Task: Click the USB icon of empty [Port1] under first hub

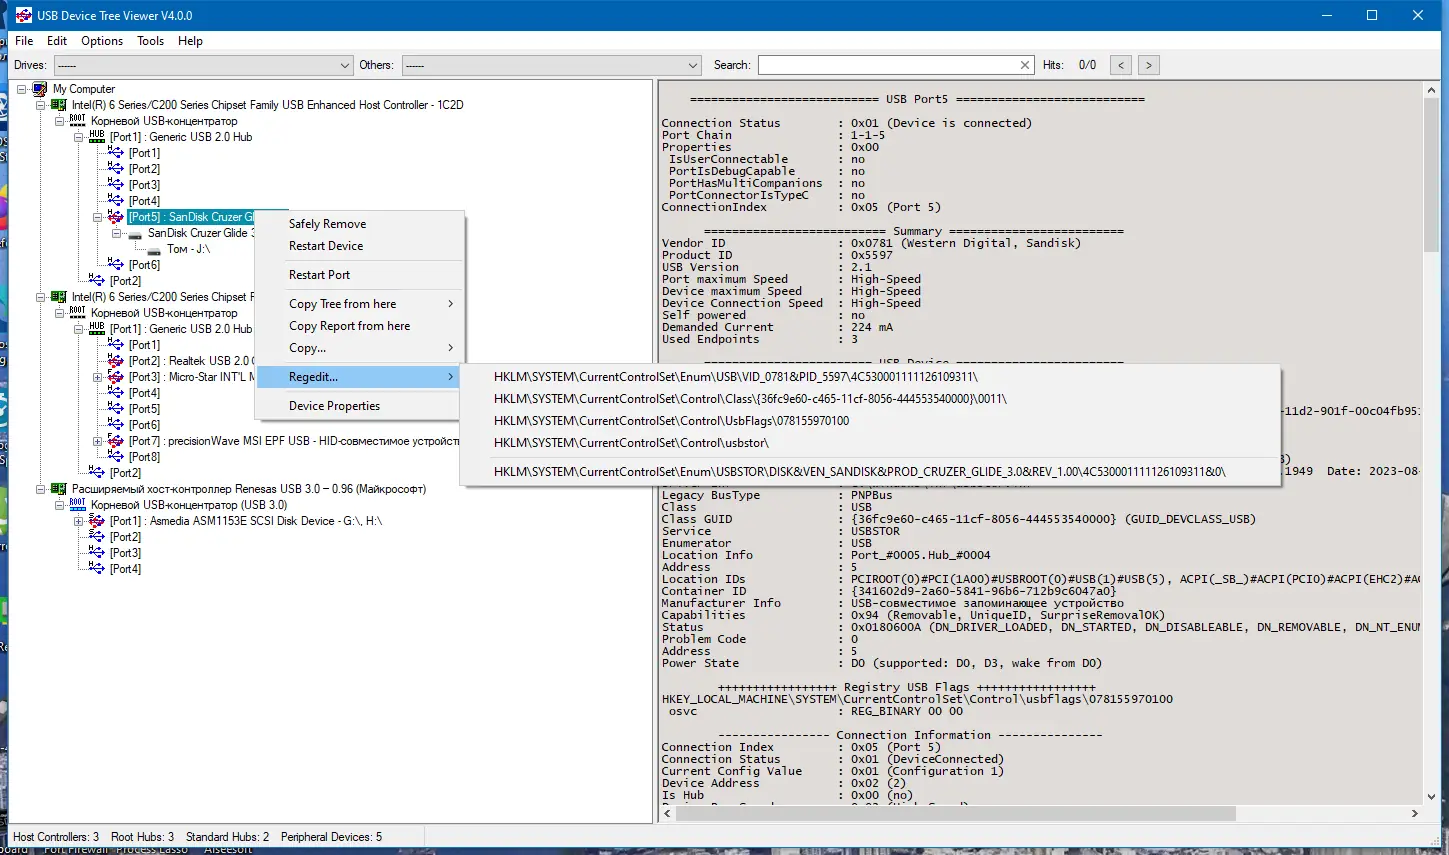Action: 116,153
